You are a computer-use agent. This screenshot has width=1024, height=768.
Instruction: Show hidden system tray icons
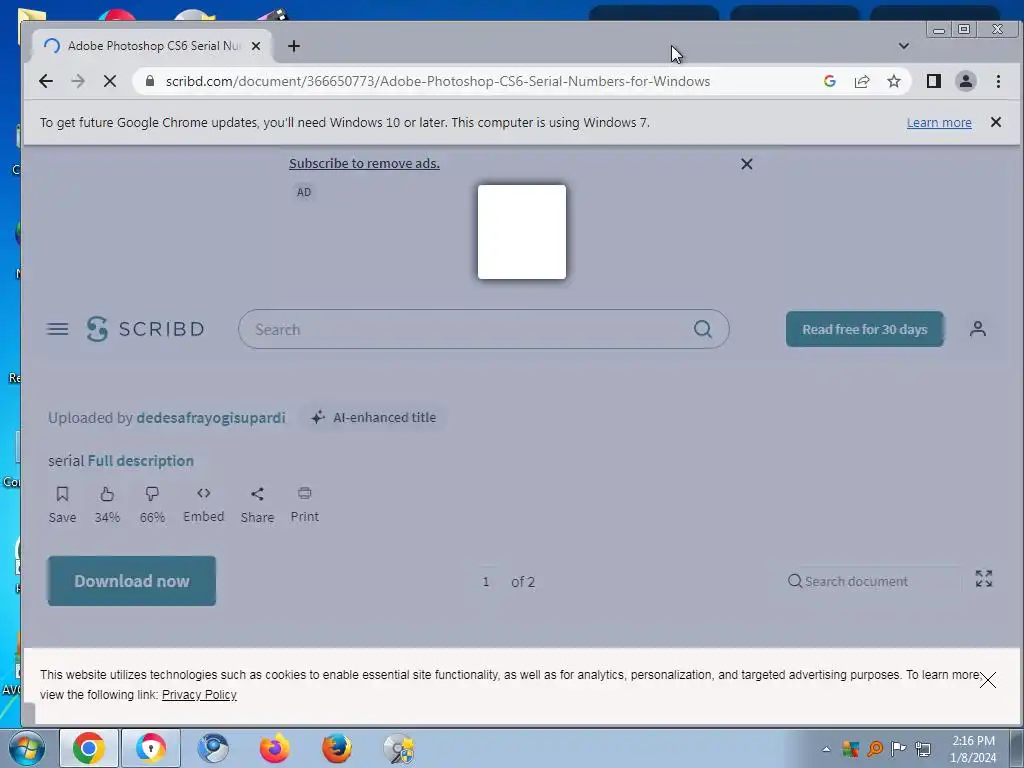(x=826, y=749)
